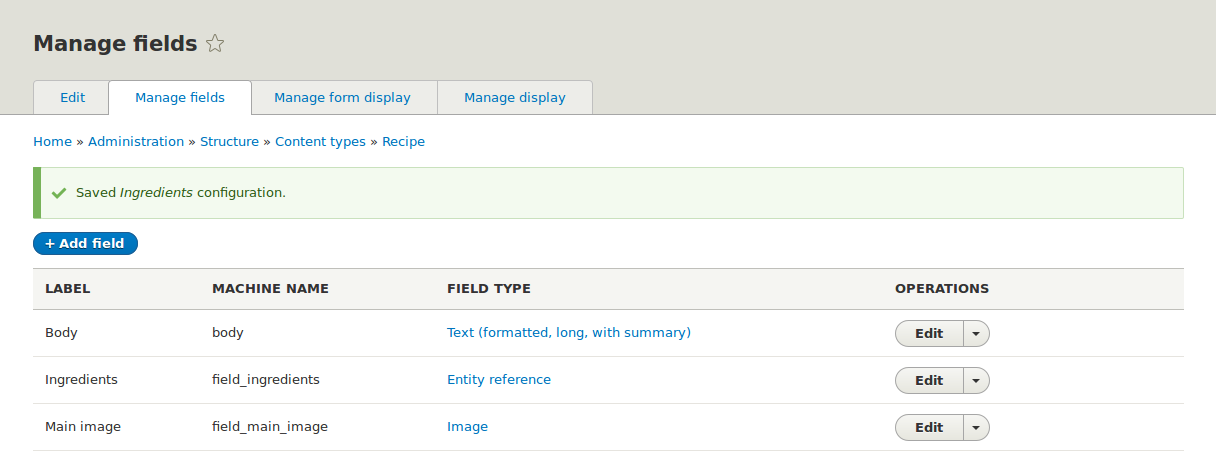Edit the Main image field
The image size is (1216, 451).
click(929, 427)
